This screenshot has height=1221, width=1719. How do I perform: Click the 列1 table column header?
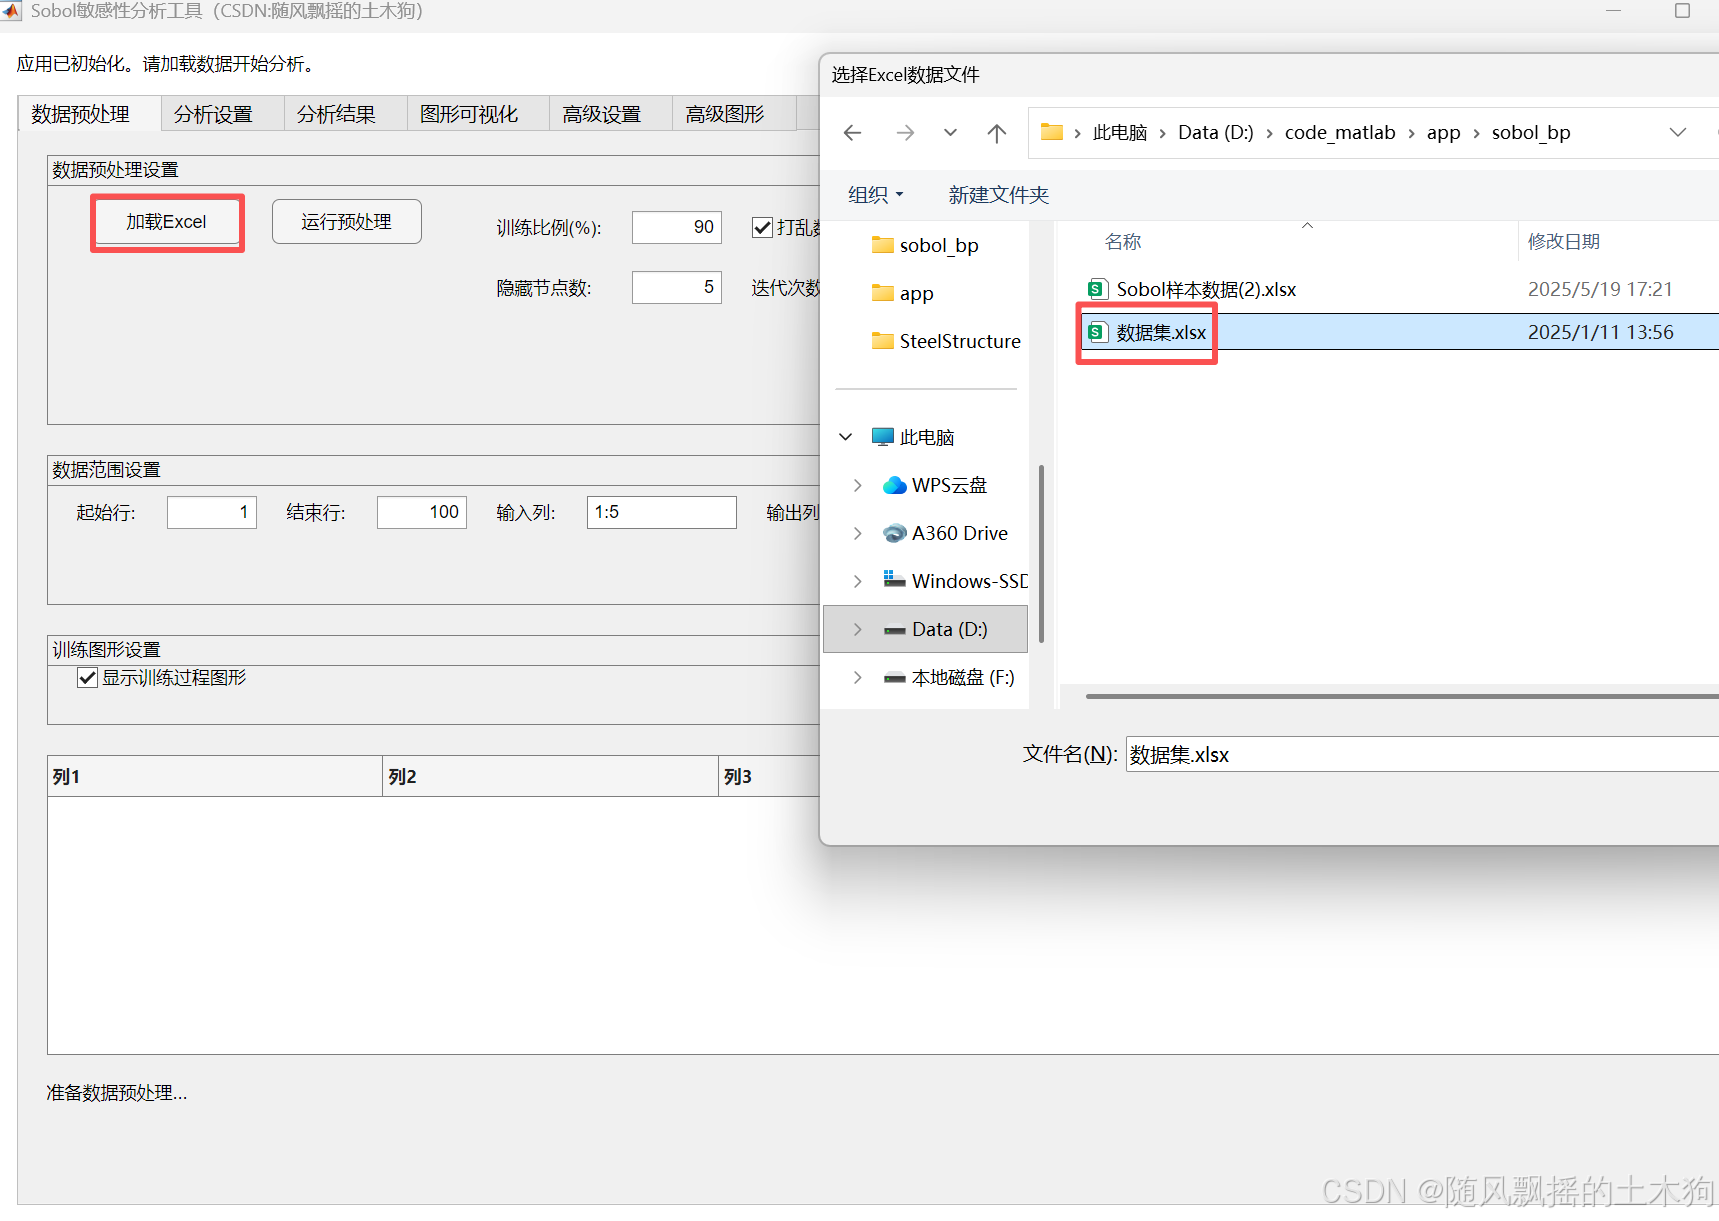coord(215,776)
